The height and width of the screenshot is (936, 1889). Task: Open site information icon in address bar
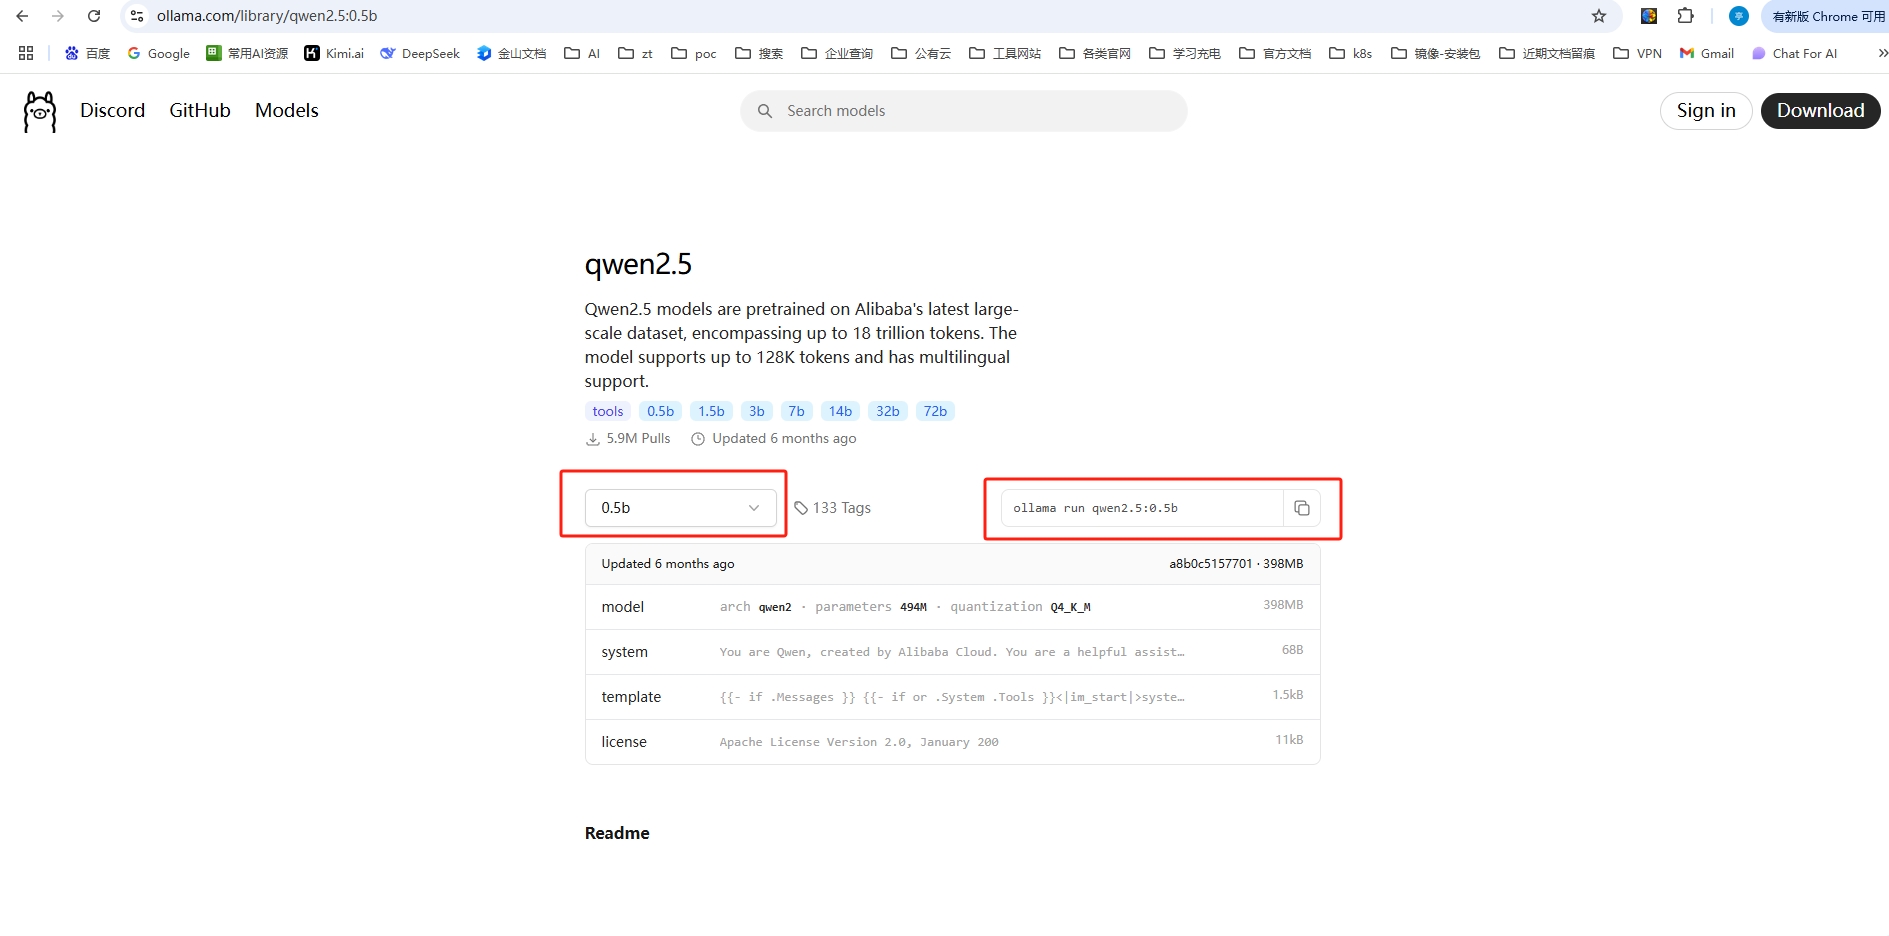coord(138,16)
